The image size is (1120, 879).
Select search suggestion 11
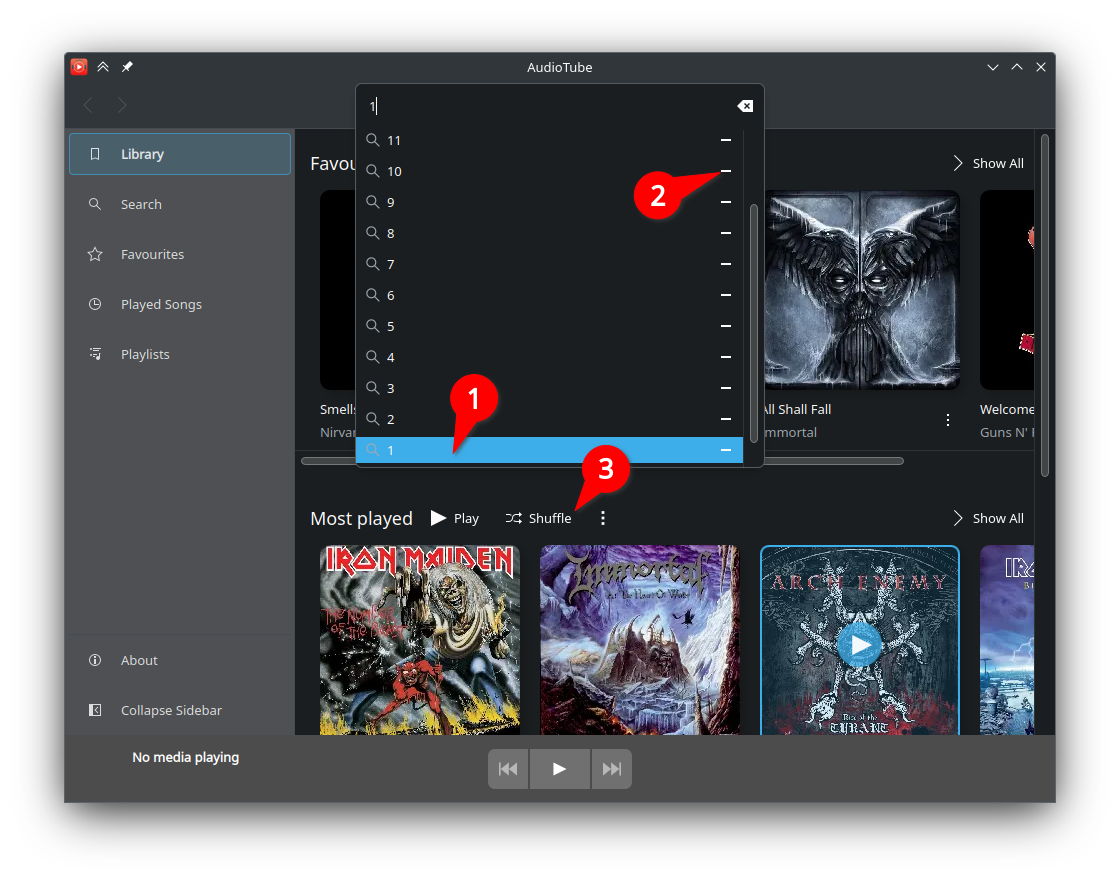pyautogui.click(x=549, y=141)
